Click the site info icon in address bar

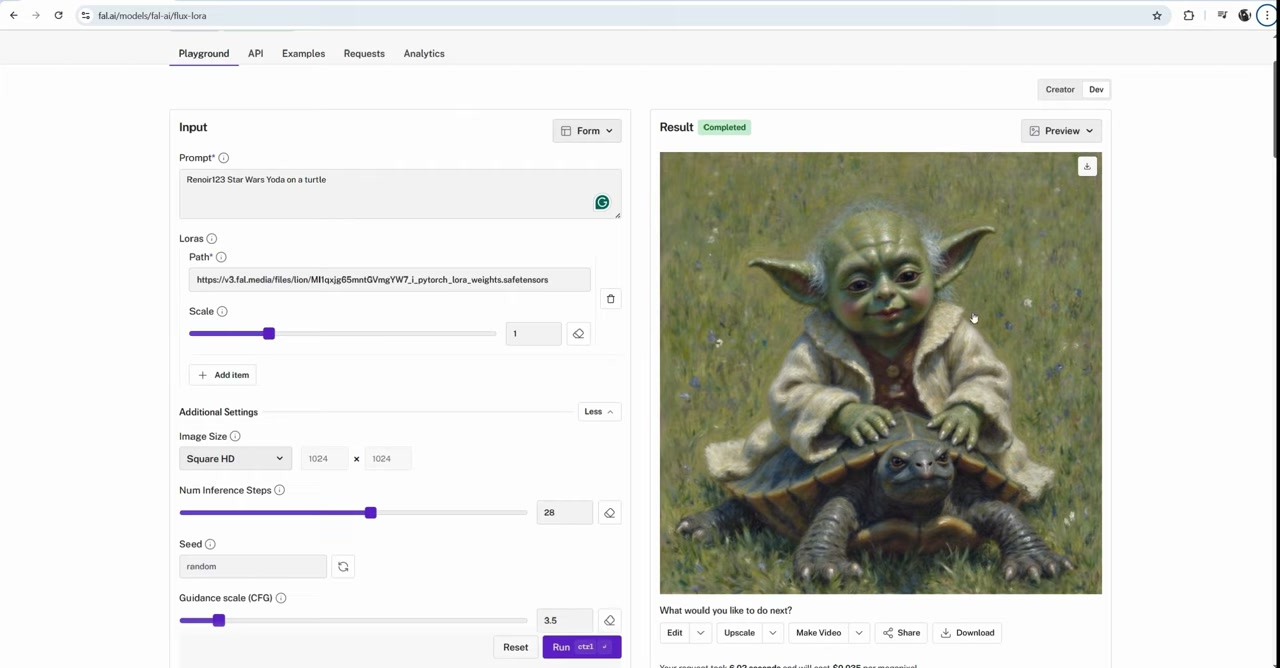[86, 15]
